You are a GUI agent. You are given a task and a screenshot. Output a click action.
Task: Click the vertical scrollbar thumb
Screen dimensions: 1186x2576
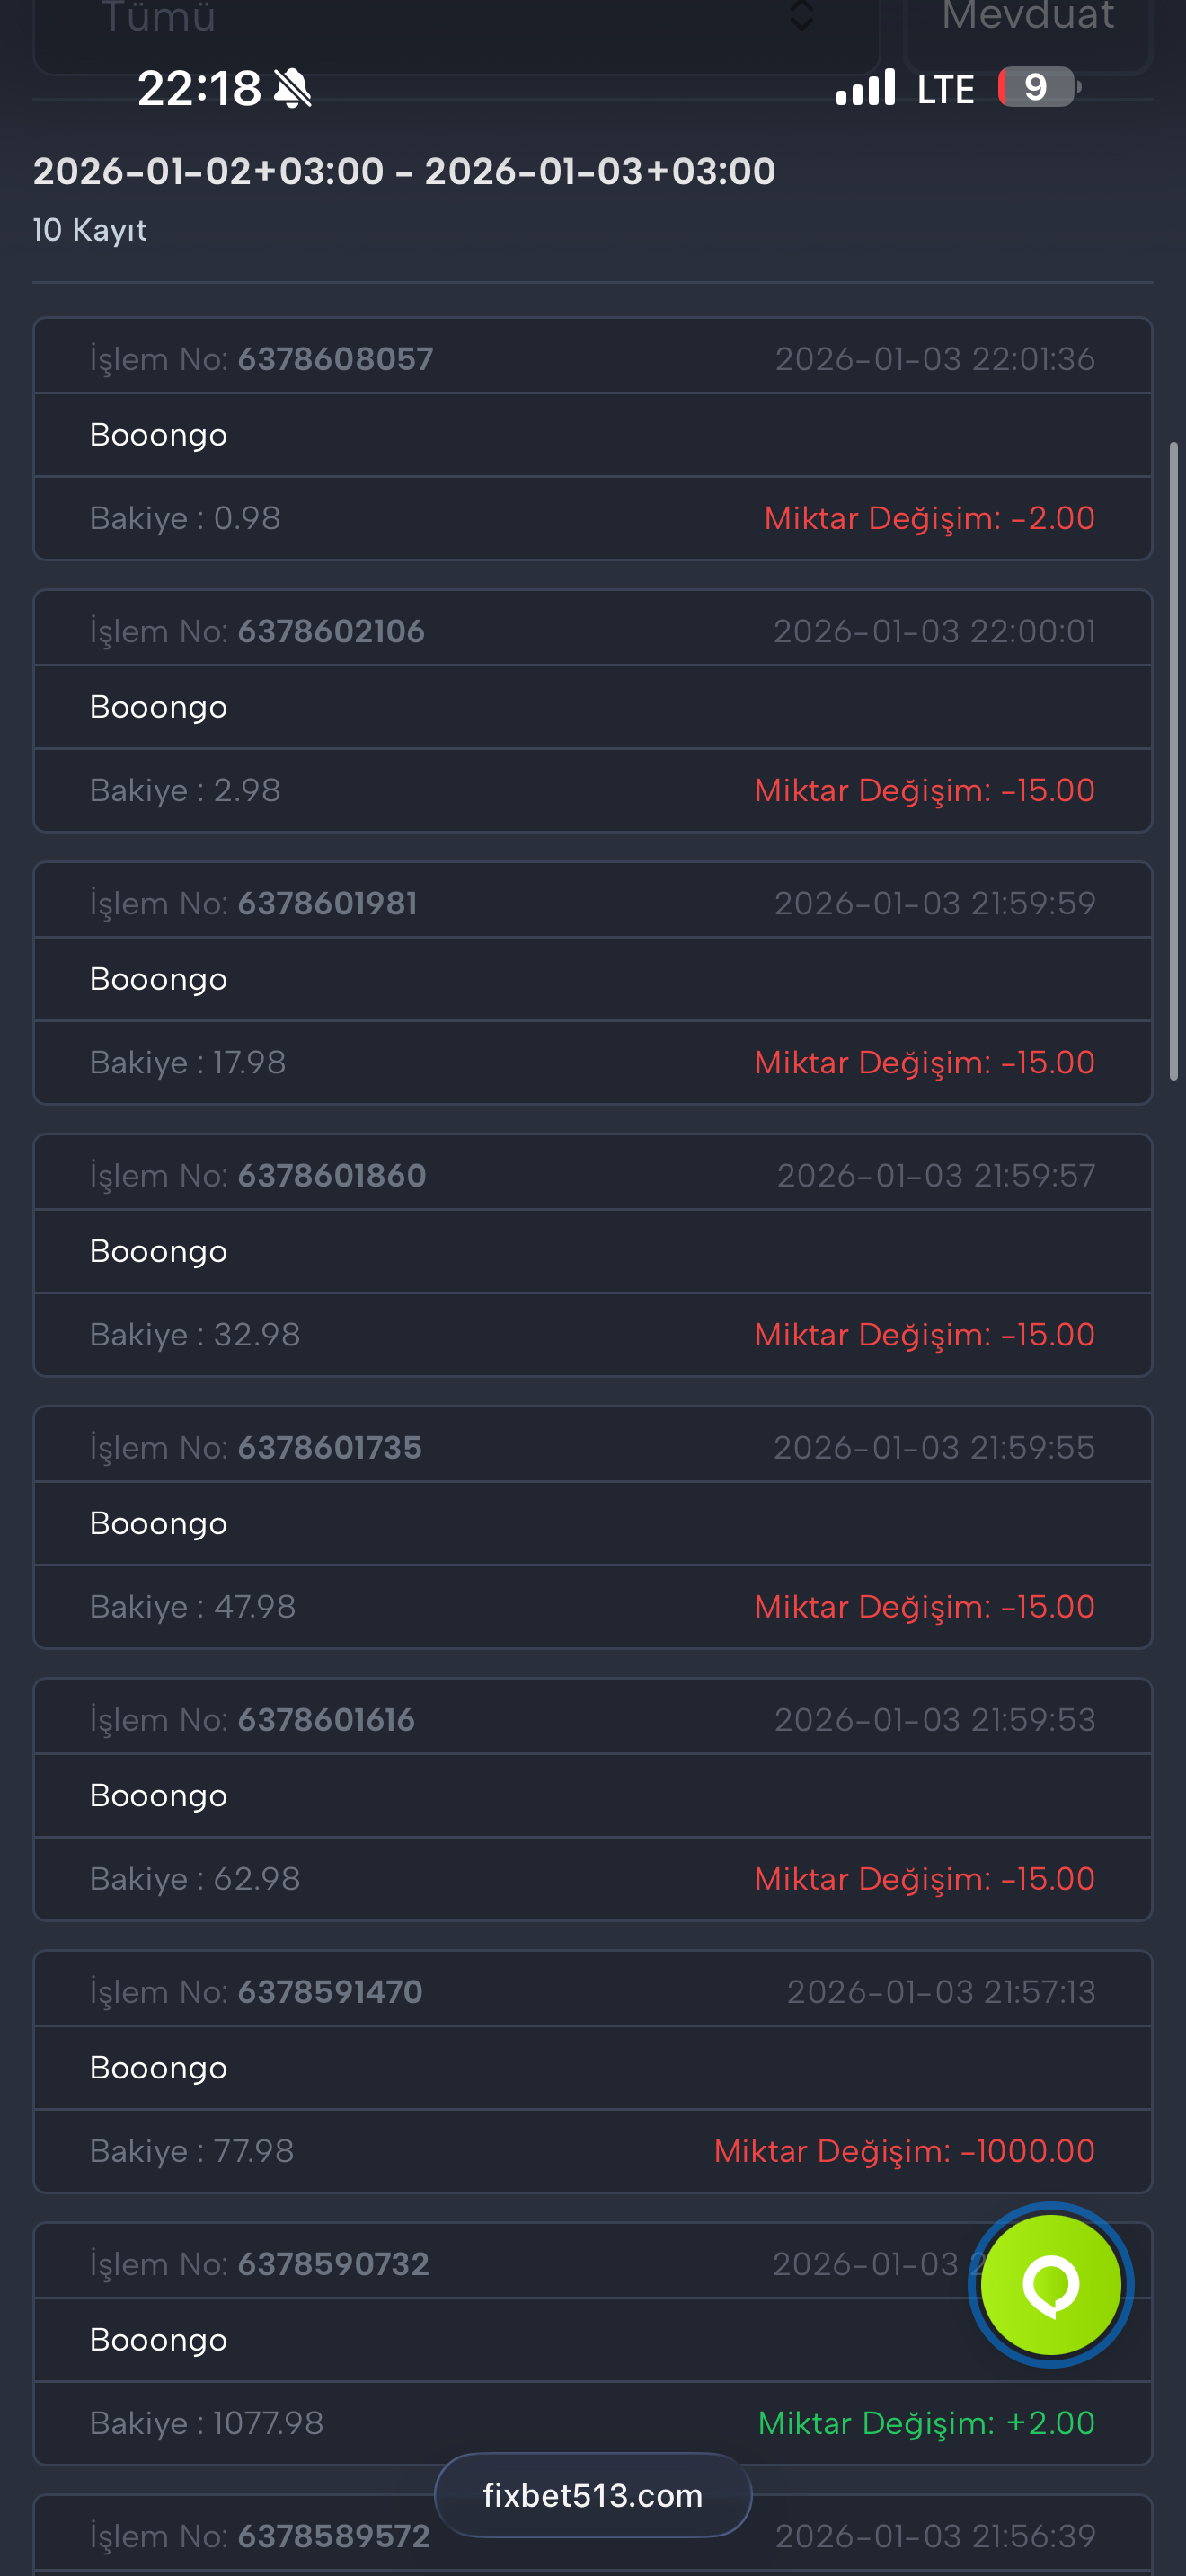pyautogui.click(x=1173, y=760)
